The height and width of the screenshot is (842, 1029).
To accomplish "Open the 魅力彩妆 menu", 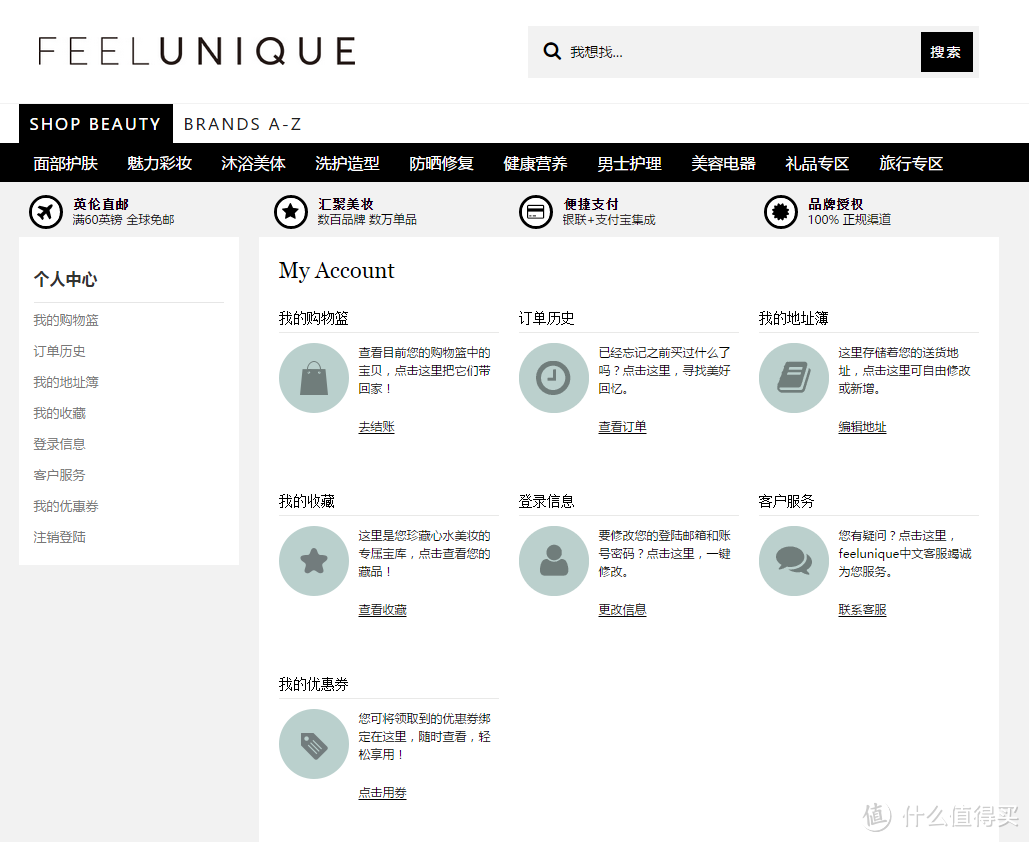I will pos(159,163).
